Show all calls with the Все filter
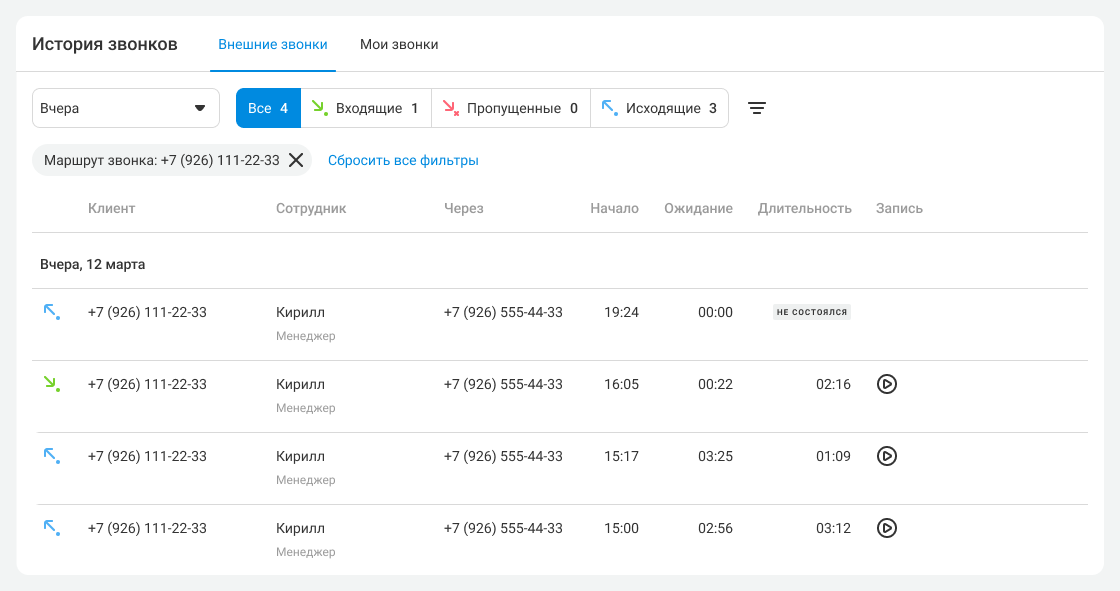 (x=268, y=108)
